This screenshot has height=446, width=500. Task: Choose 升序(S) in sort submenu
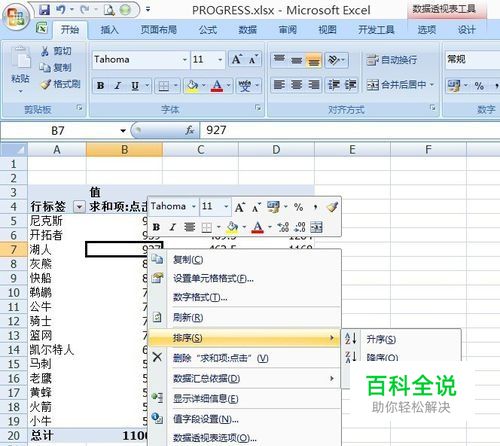click(401, 339)
